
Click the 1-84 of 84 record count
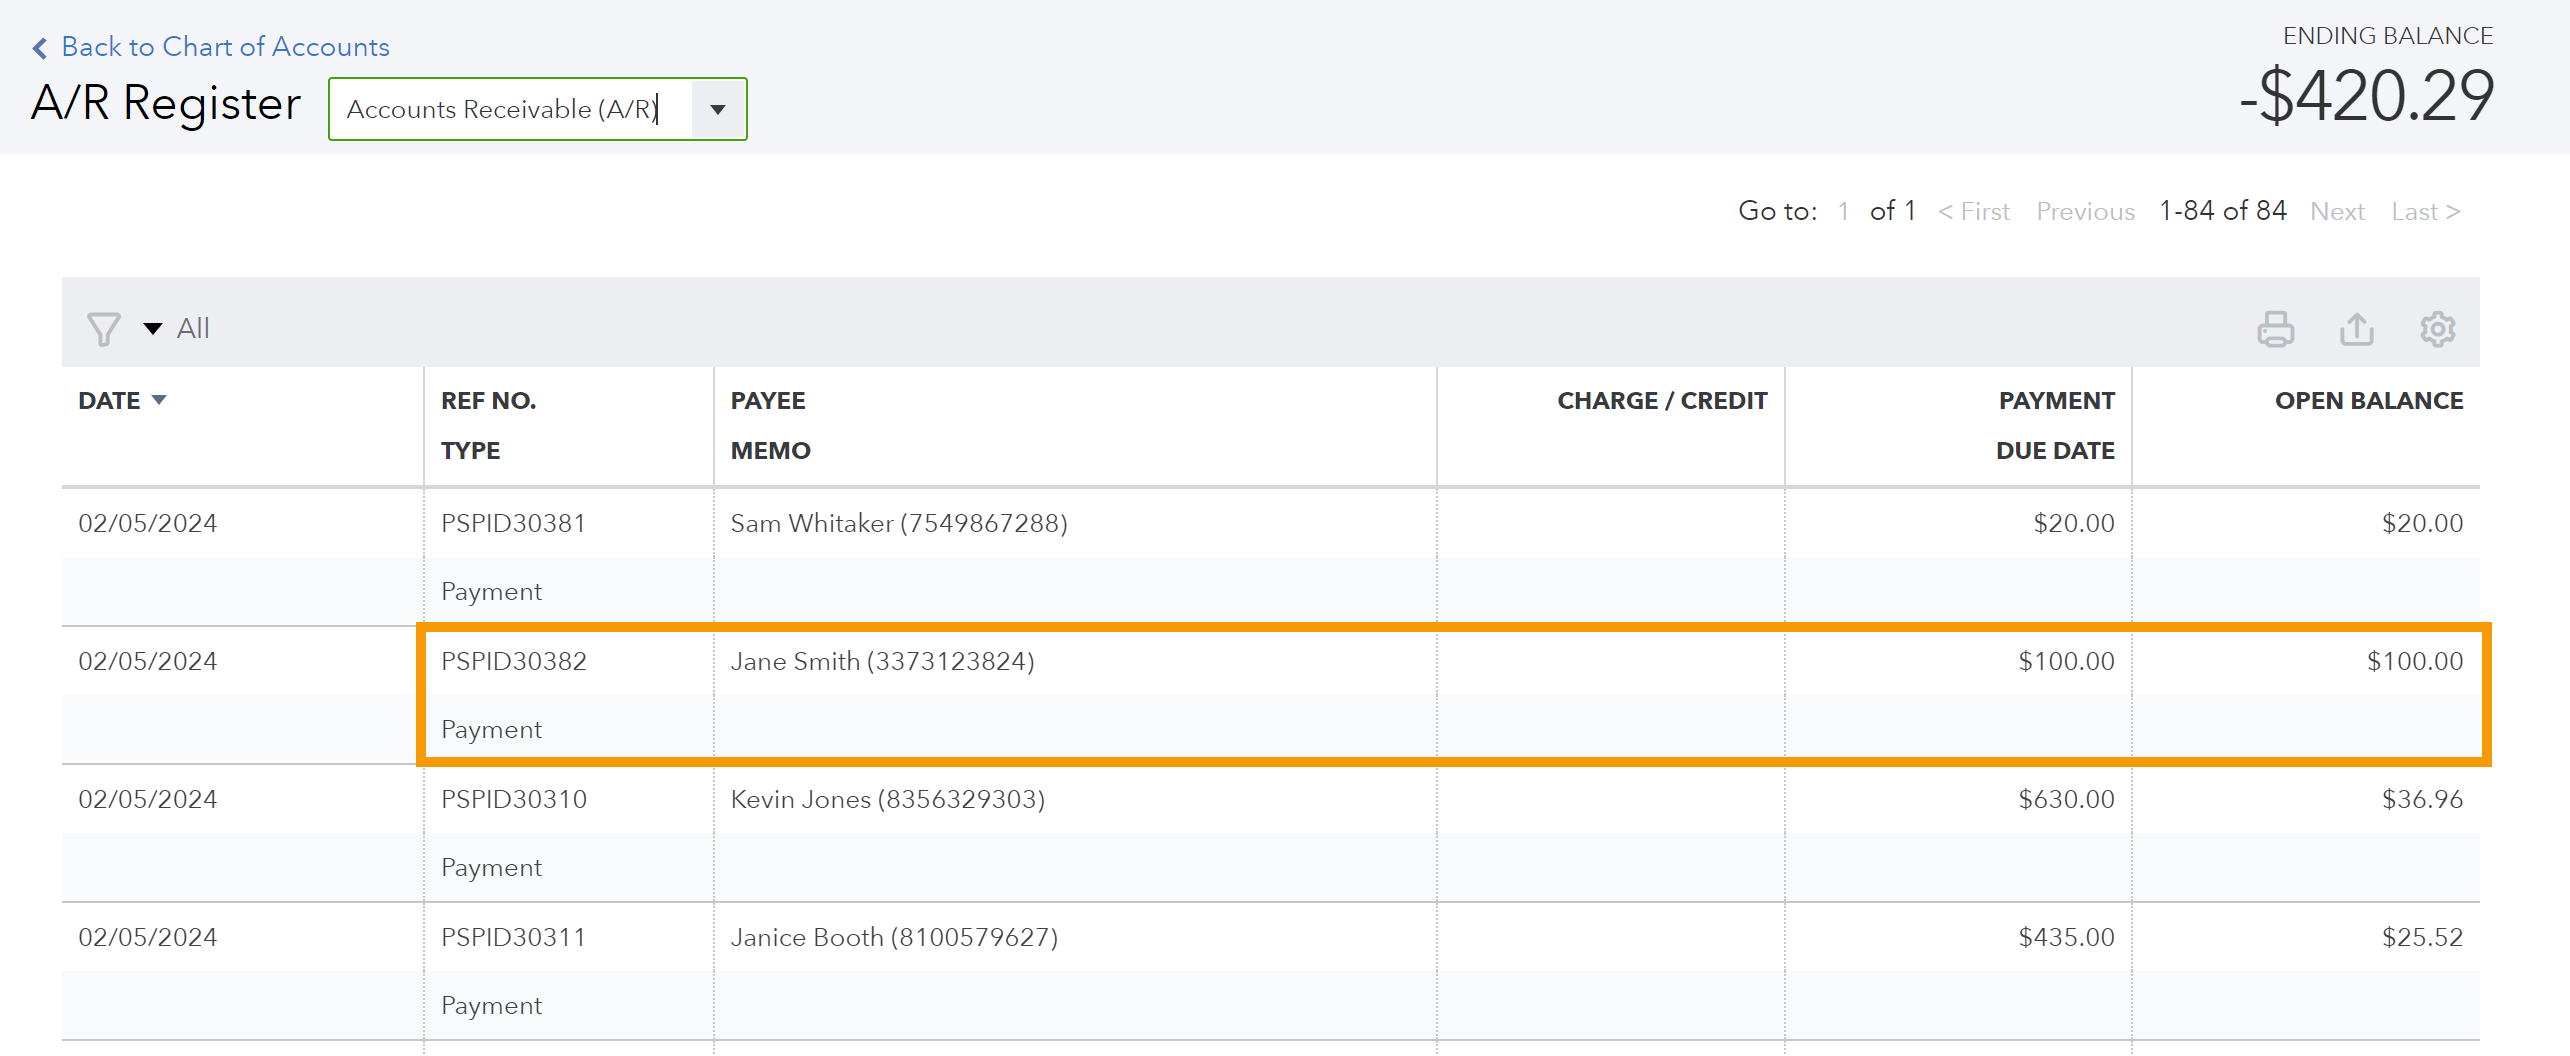pos(2222,211)
